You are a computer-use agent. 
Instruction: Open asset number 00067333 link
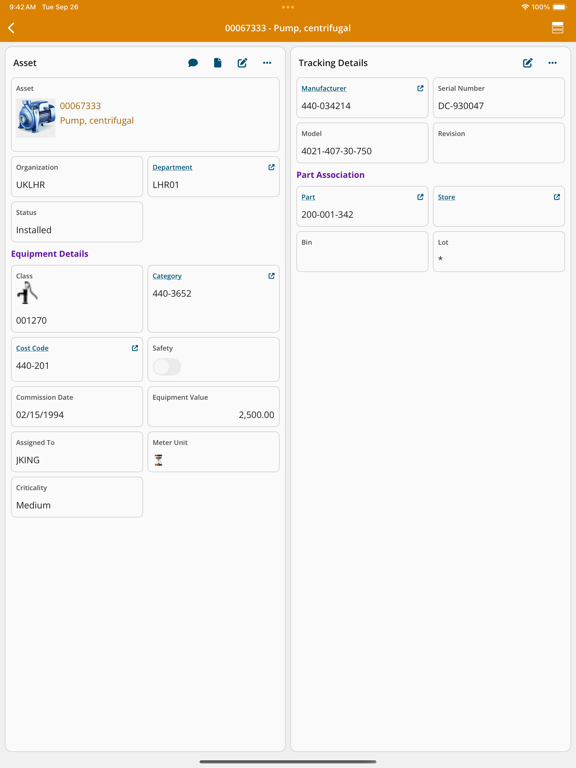[80, 106]
